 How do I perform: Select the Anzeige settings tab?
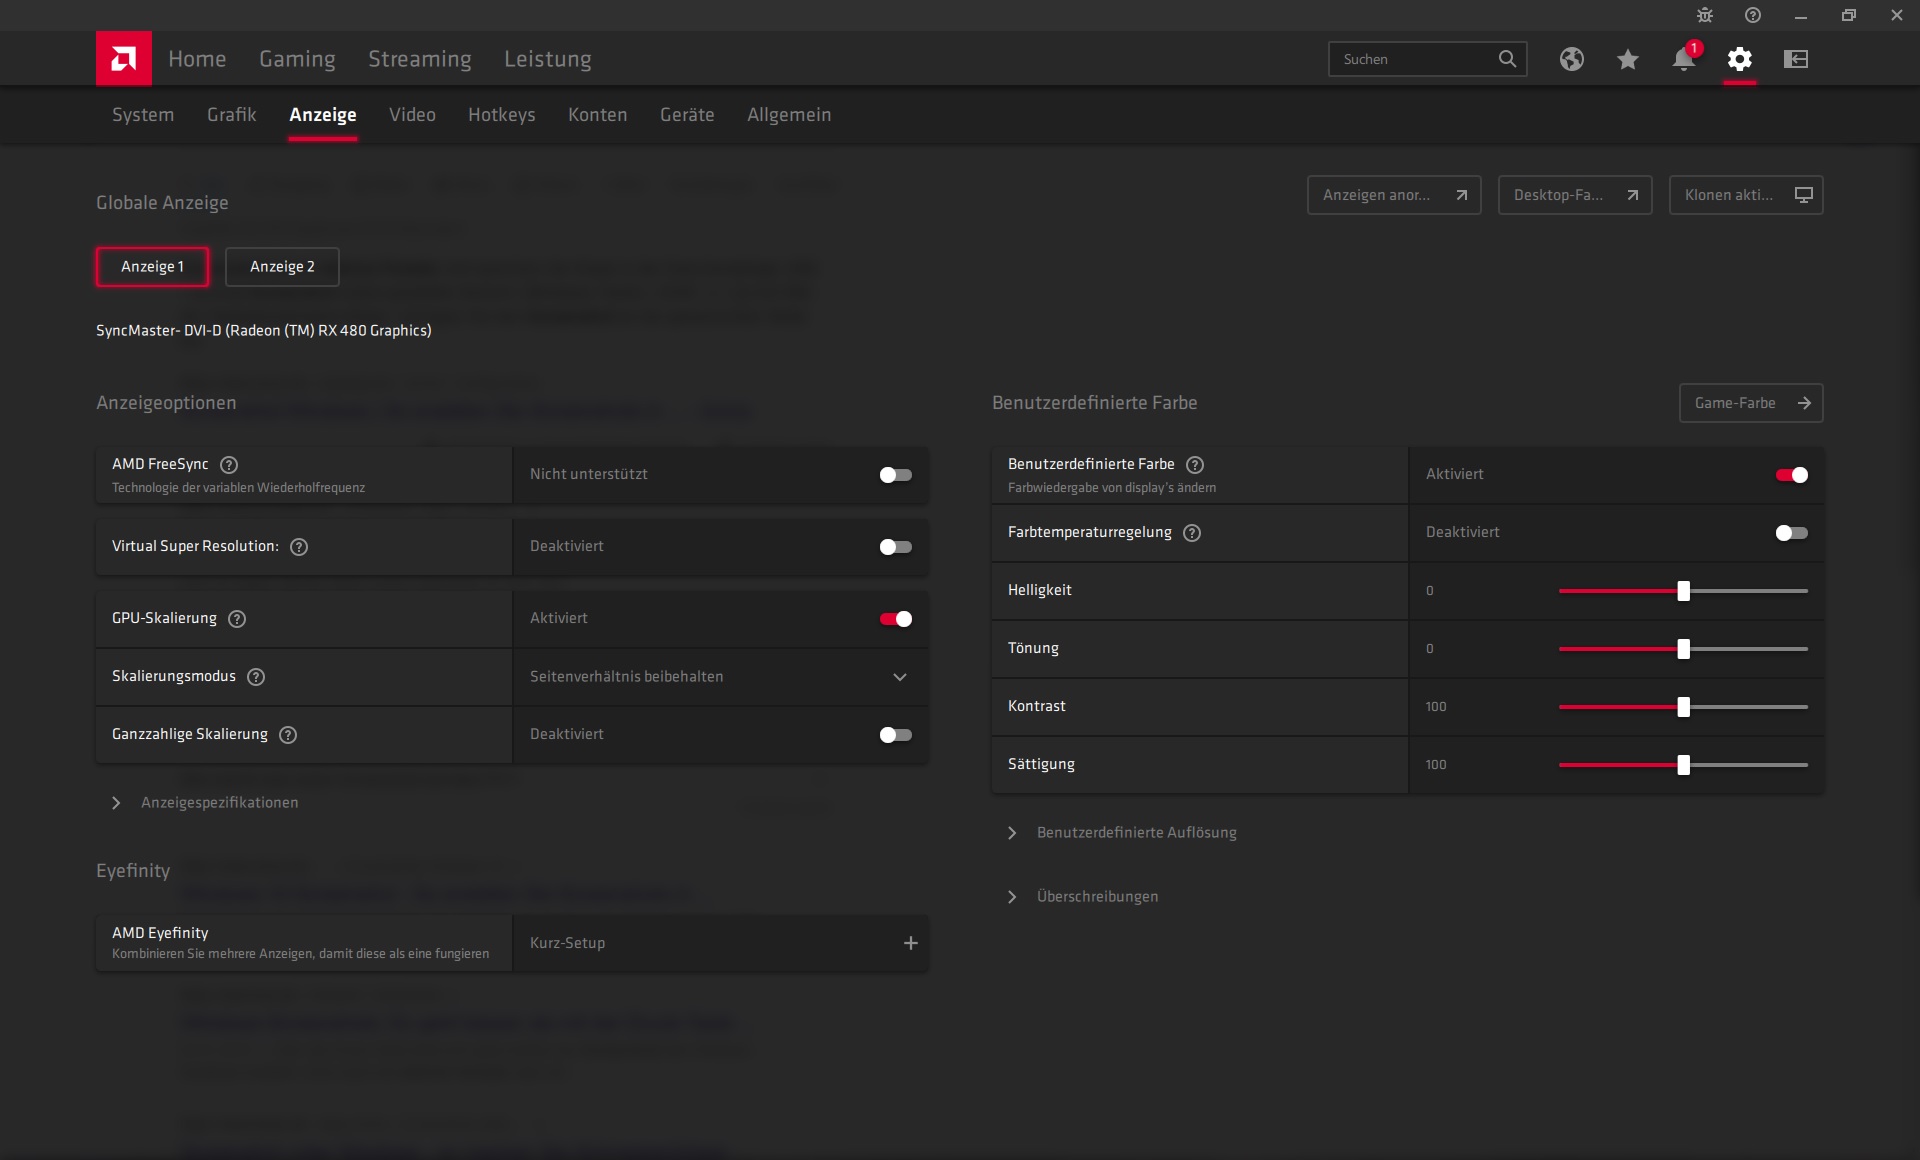323,115
